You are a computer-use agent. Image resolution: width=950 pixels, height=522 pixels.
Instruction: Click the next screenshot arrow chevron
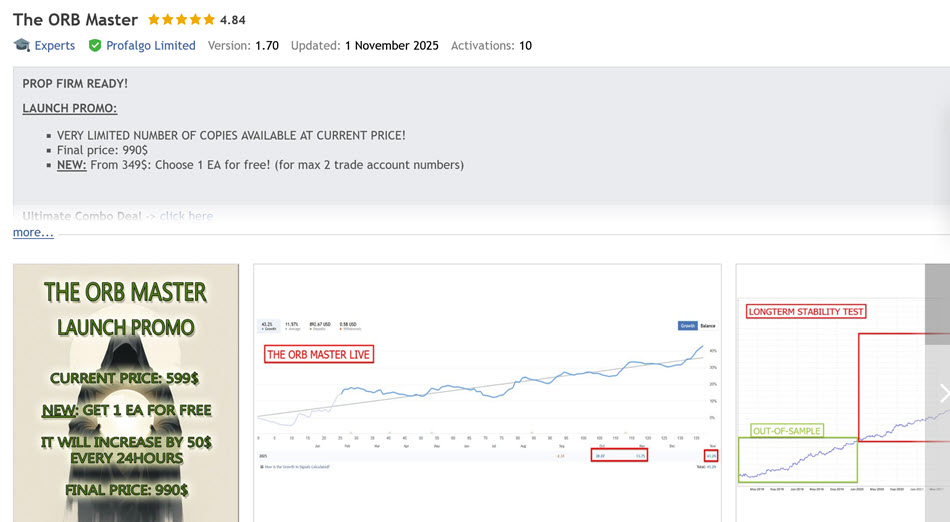[x=942, y=393]
